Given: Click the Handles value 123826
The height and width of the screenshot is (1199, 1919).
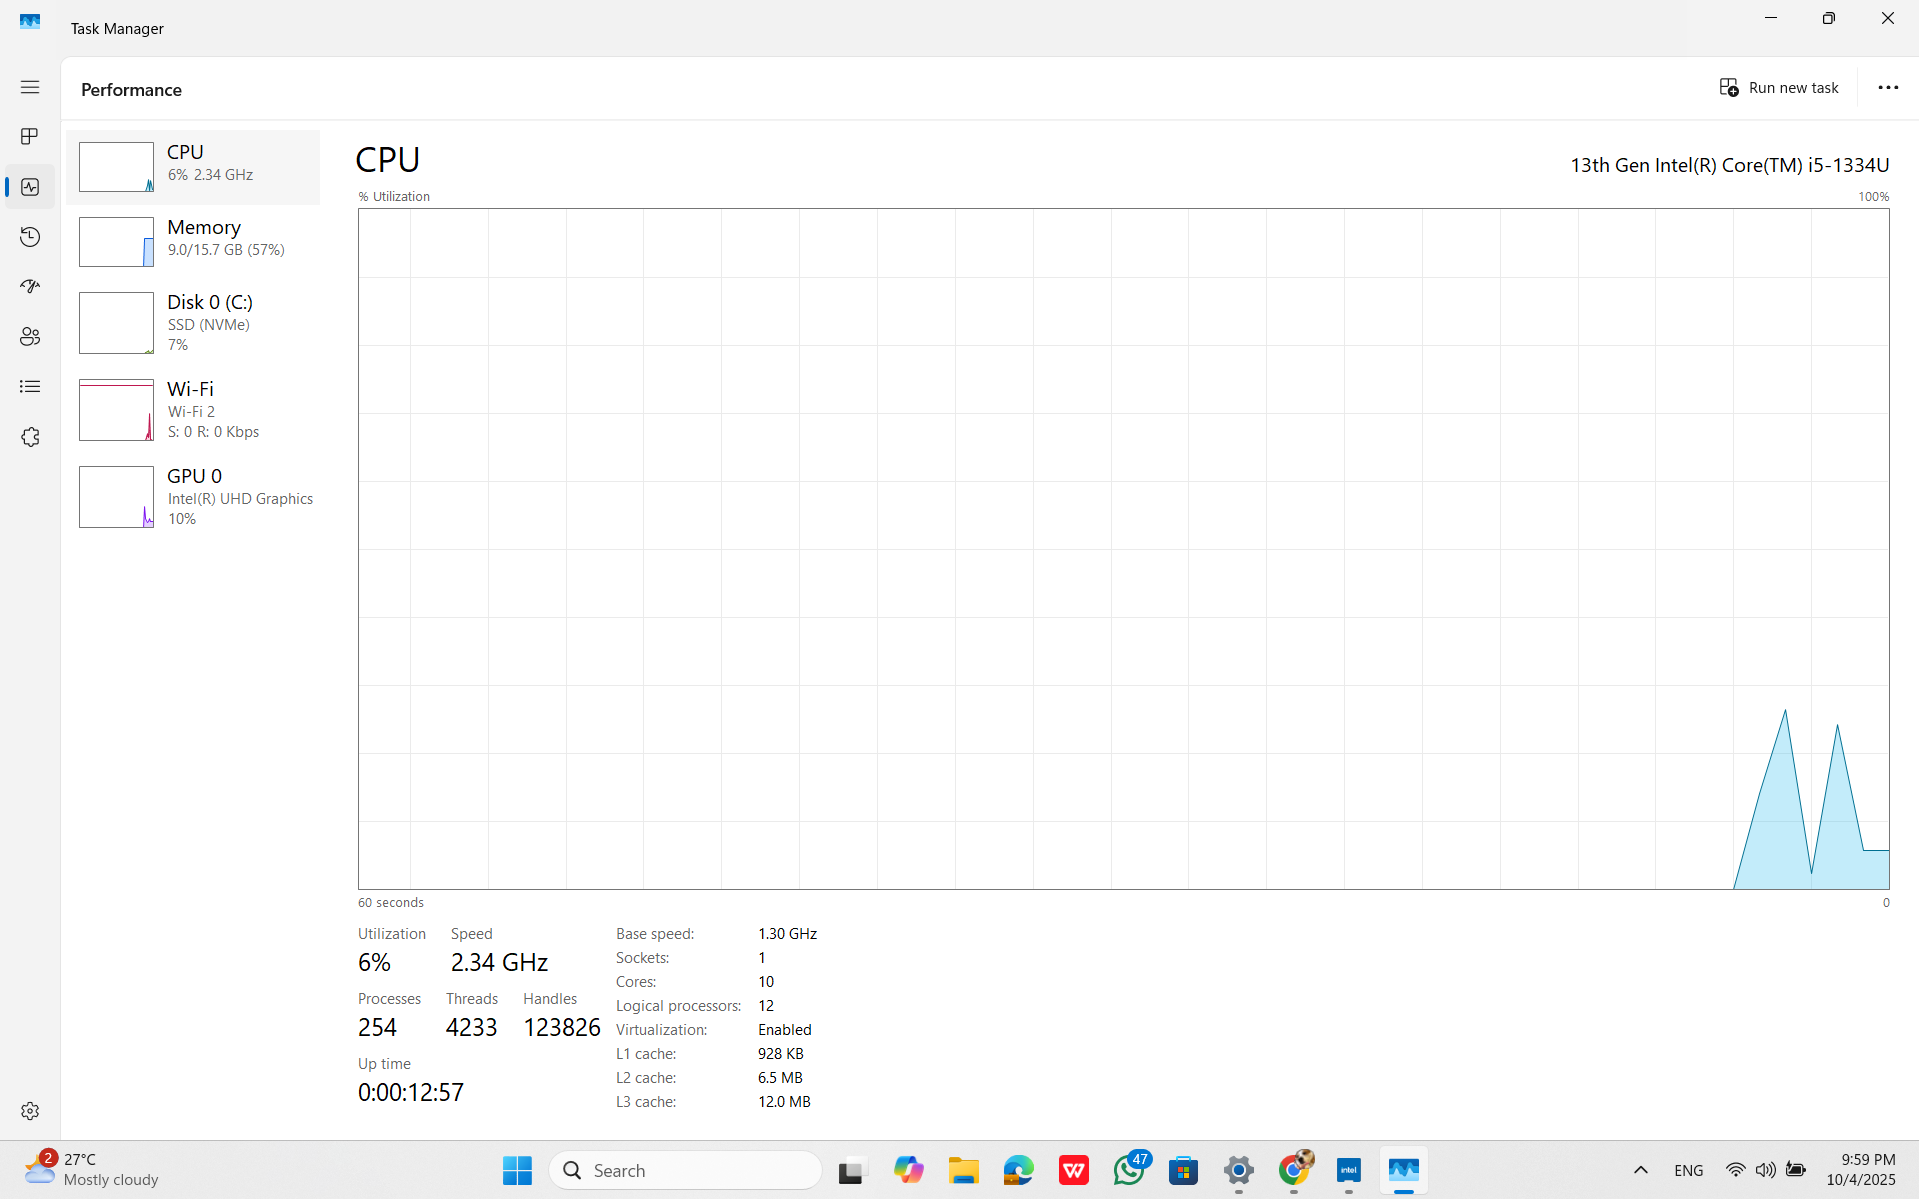Looking at the screenshot, I should (562, 1027).
